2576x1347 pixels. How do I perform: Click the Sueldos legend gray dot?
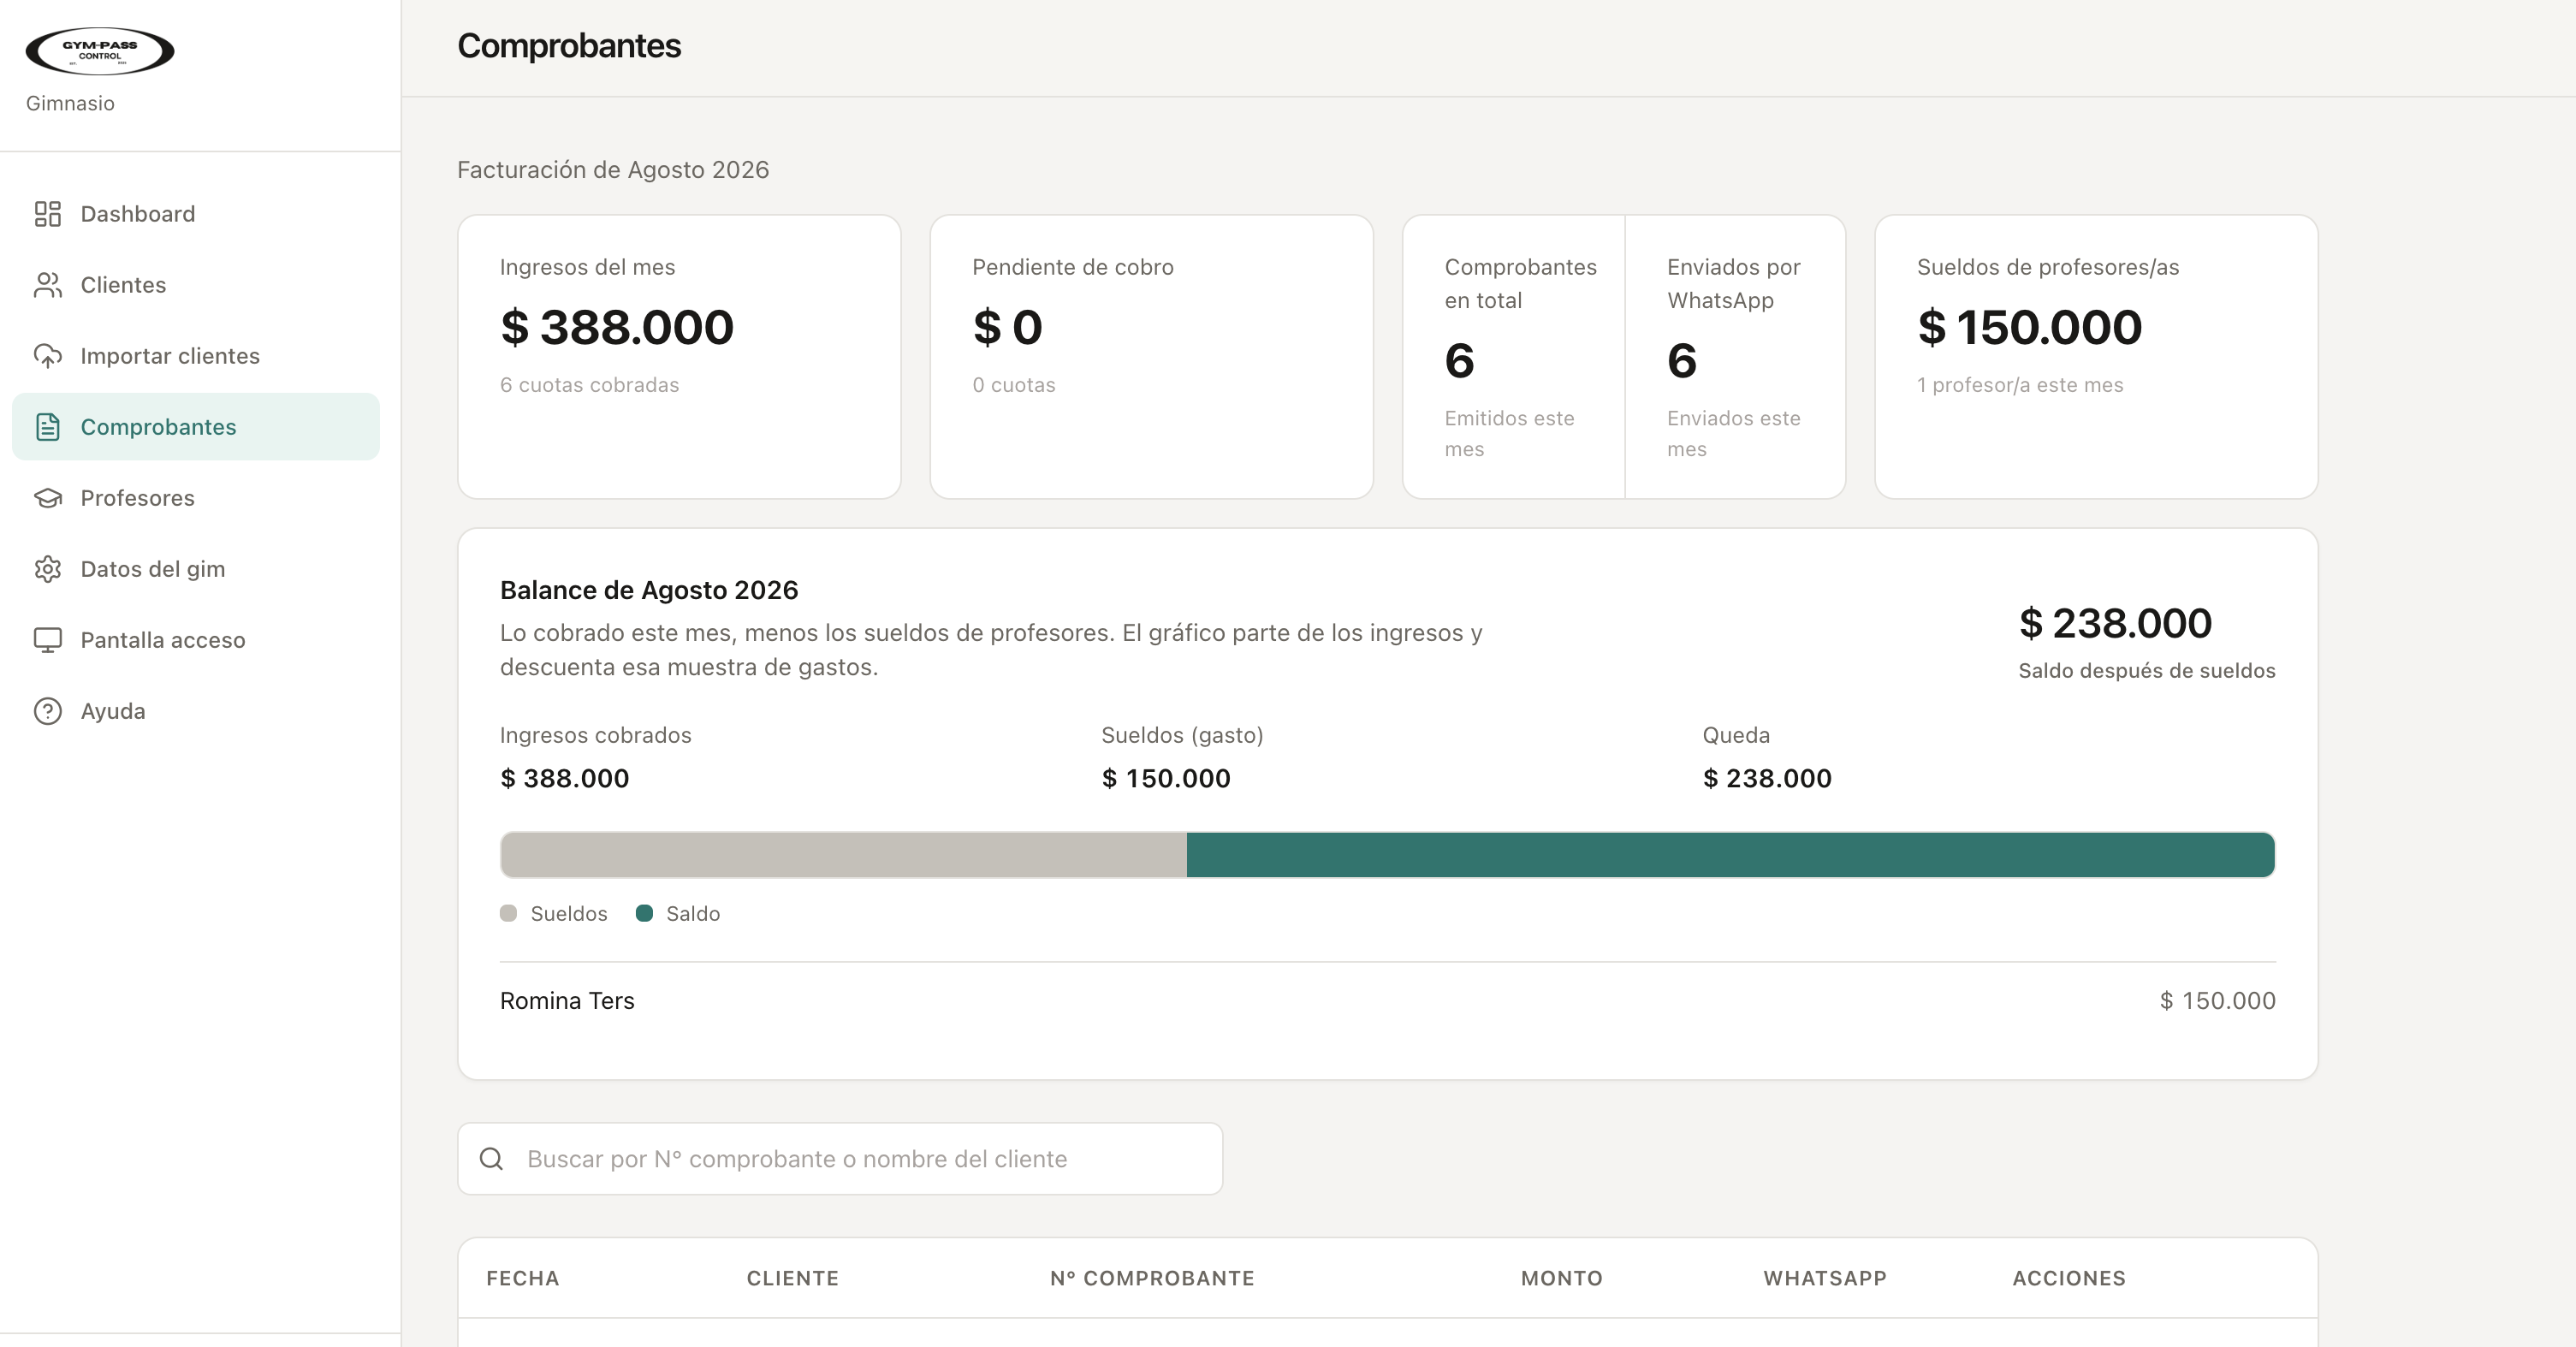click(508, 913)
